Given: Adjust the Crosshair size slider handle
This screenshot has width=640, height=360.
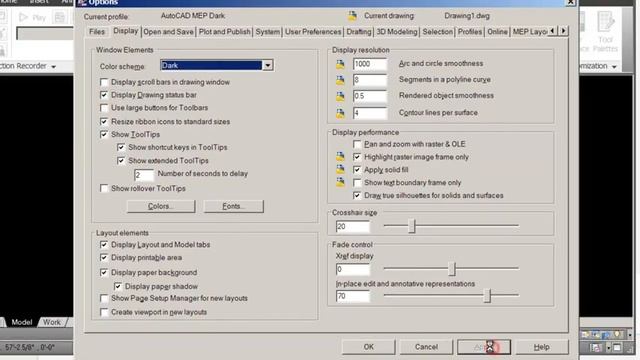Looking at the screenshot, I should point(412,226).
